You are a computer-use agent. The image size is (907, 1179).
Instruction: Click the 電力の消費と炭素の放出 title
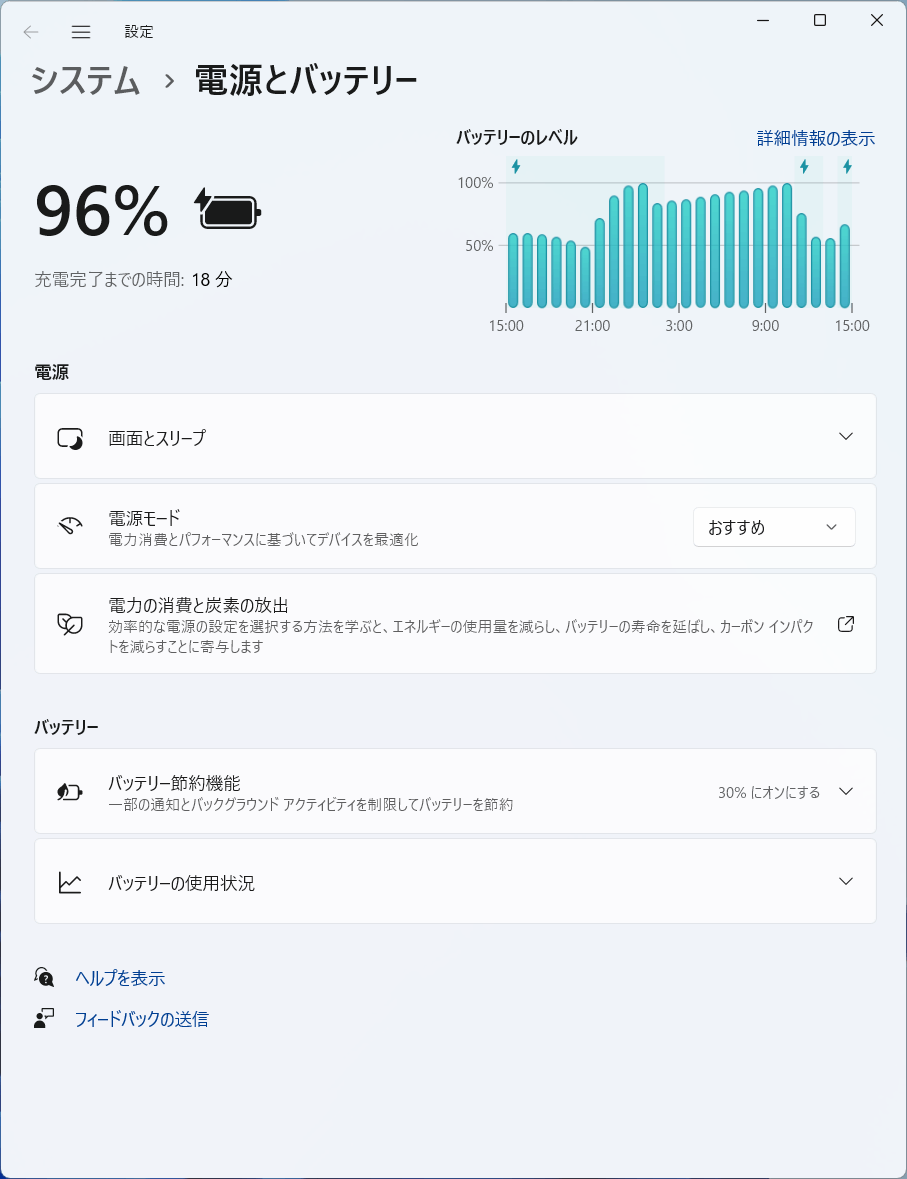199,605
